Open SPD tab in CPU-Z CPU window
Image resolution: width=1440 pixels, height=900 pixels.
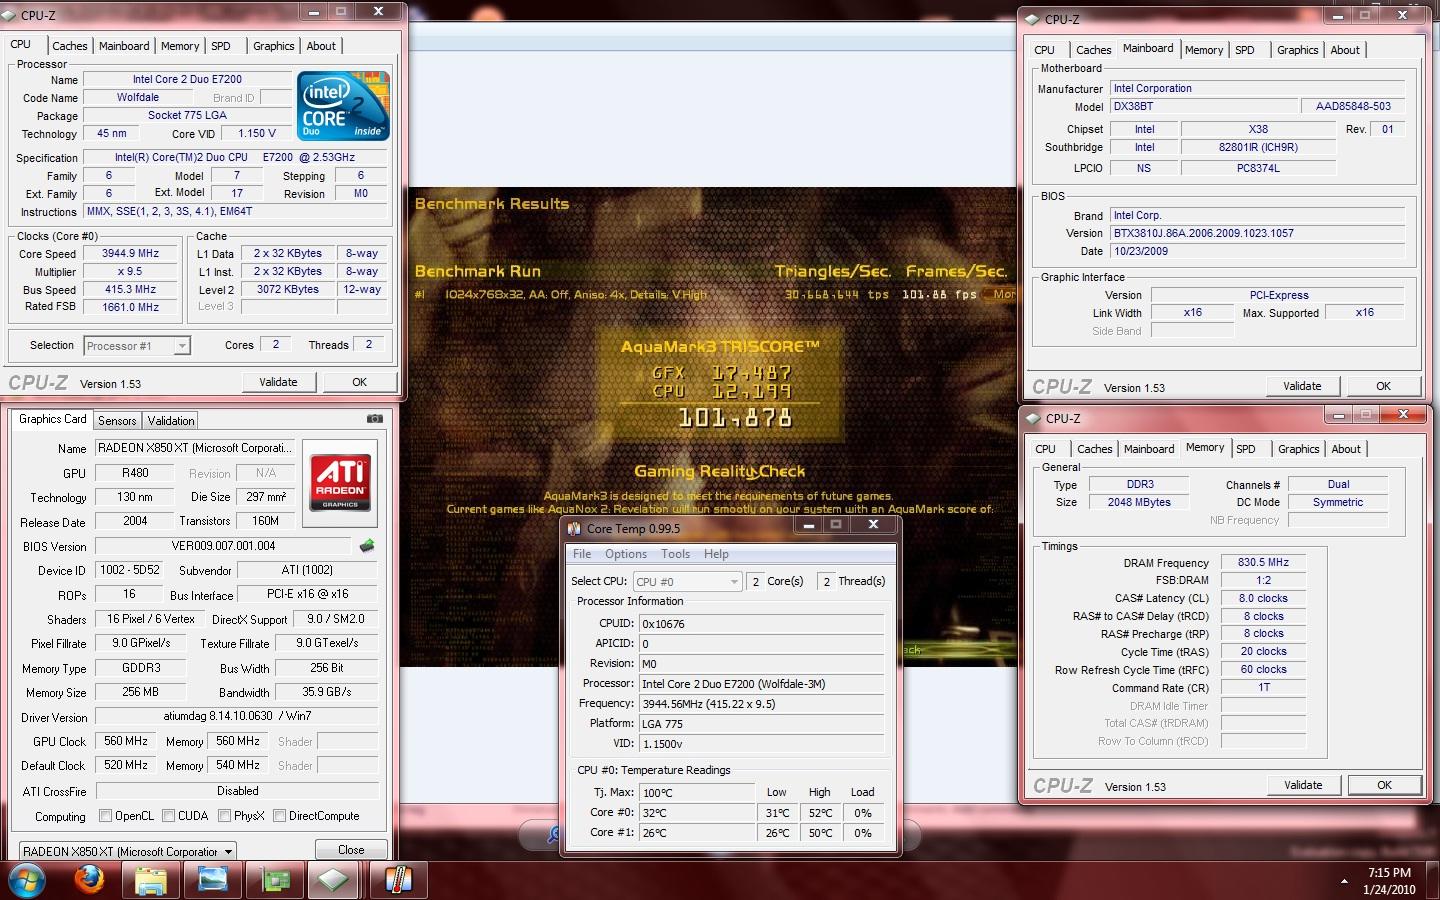tap(221, 46)
